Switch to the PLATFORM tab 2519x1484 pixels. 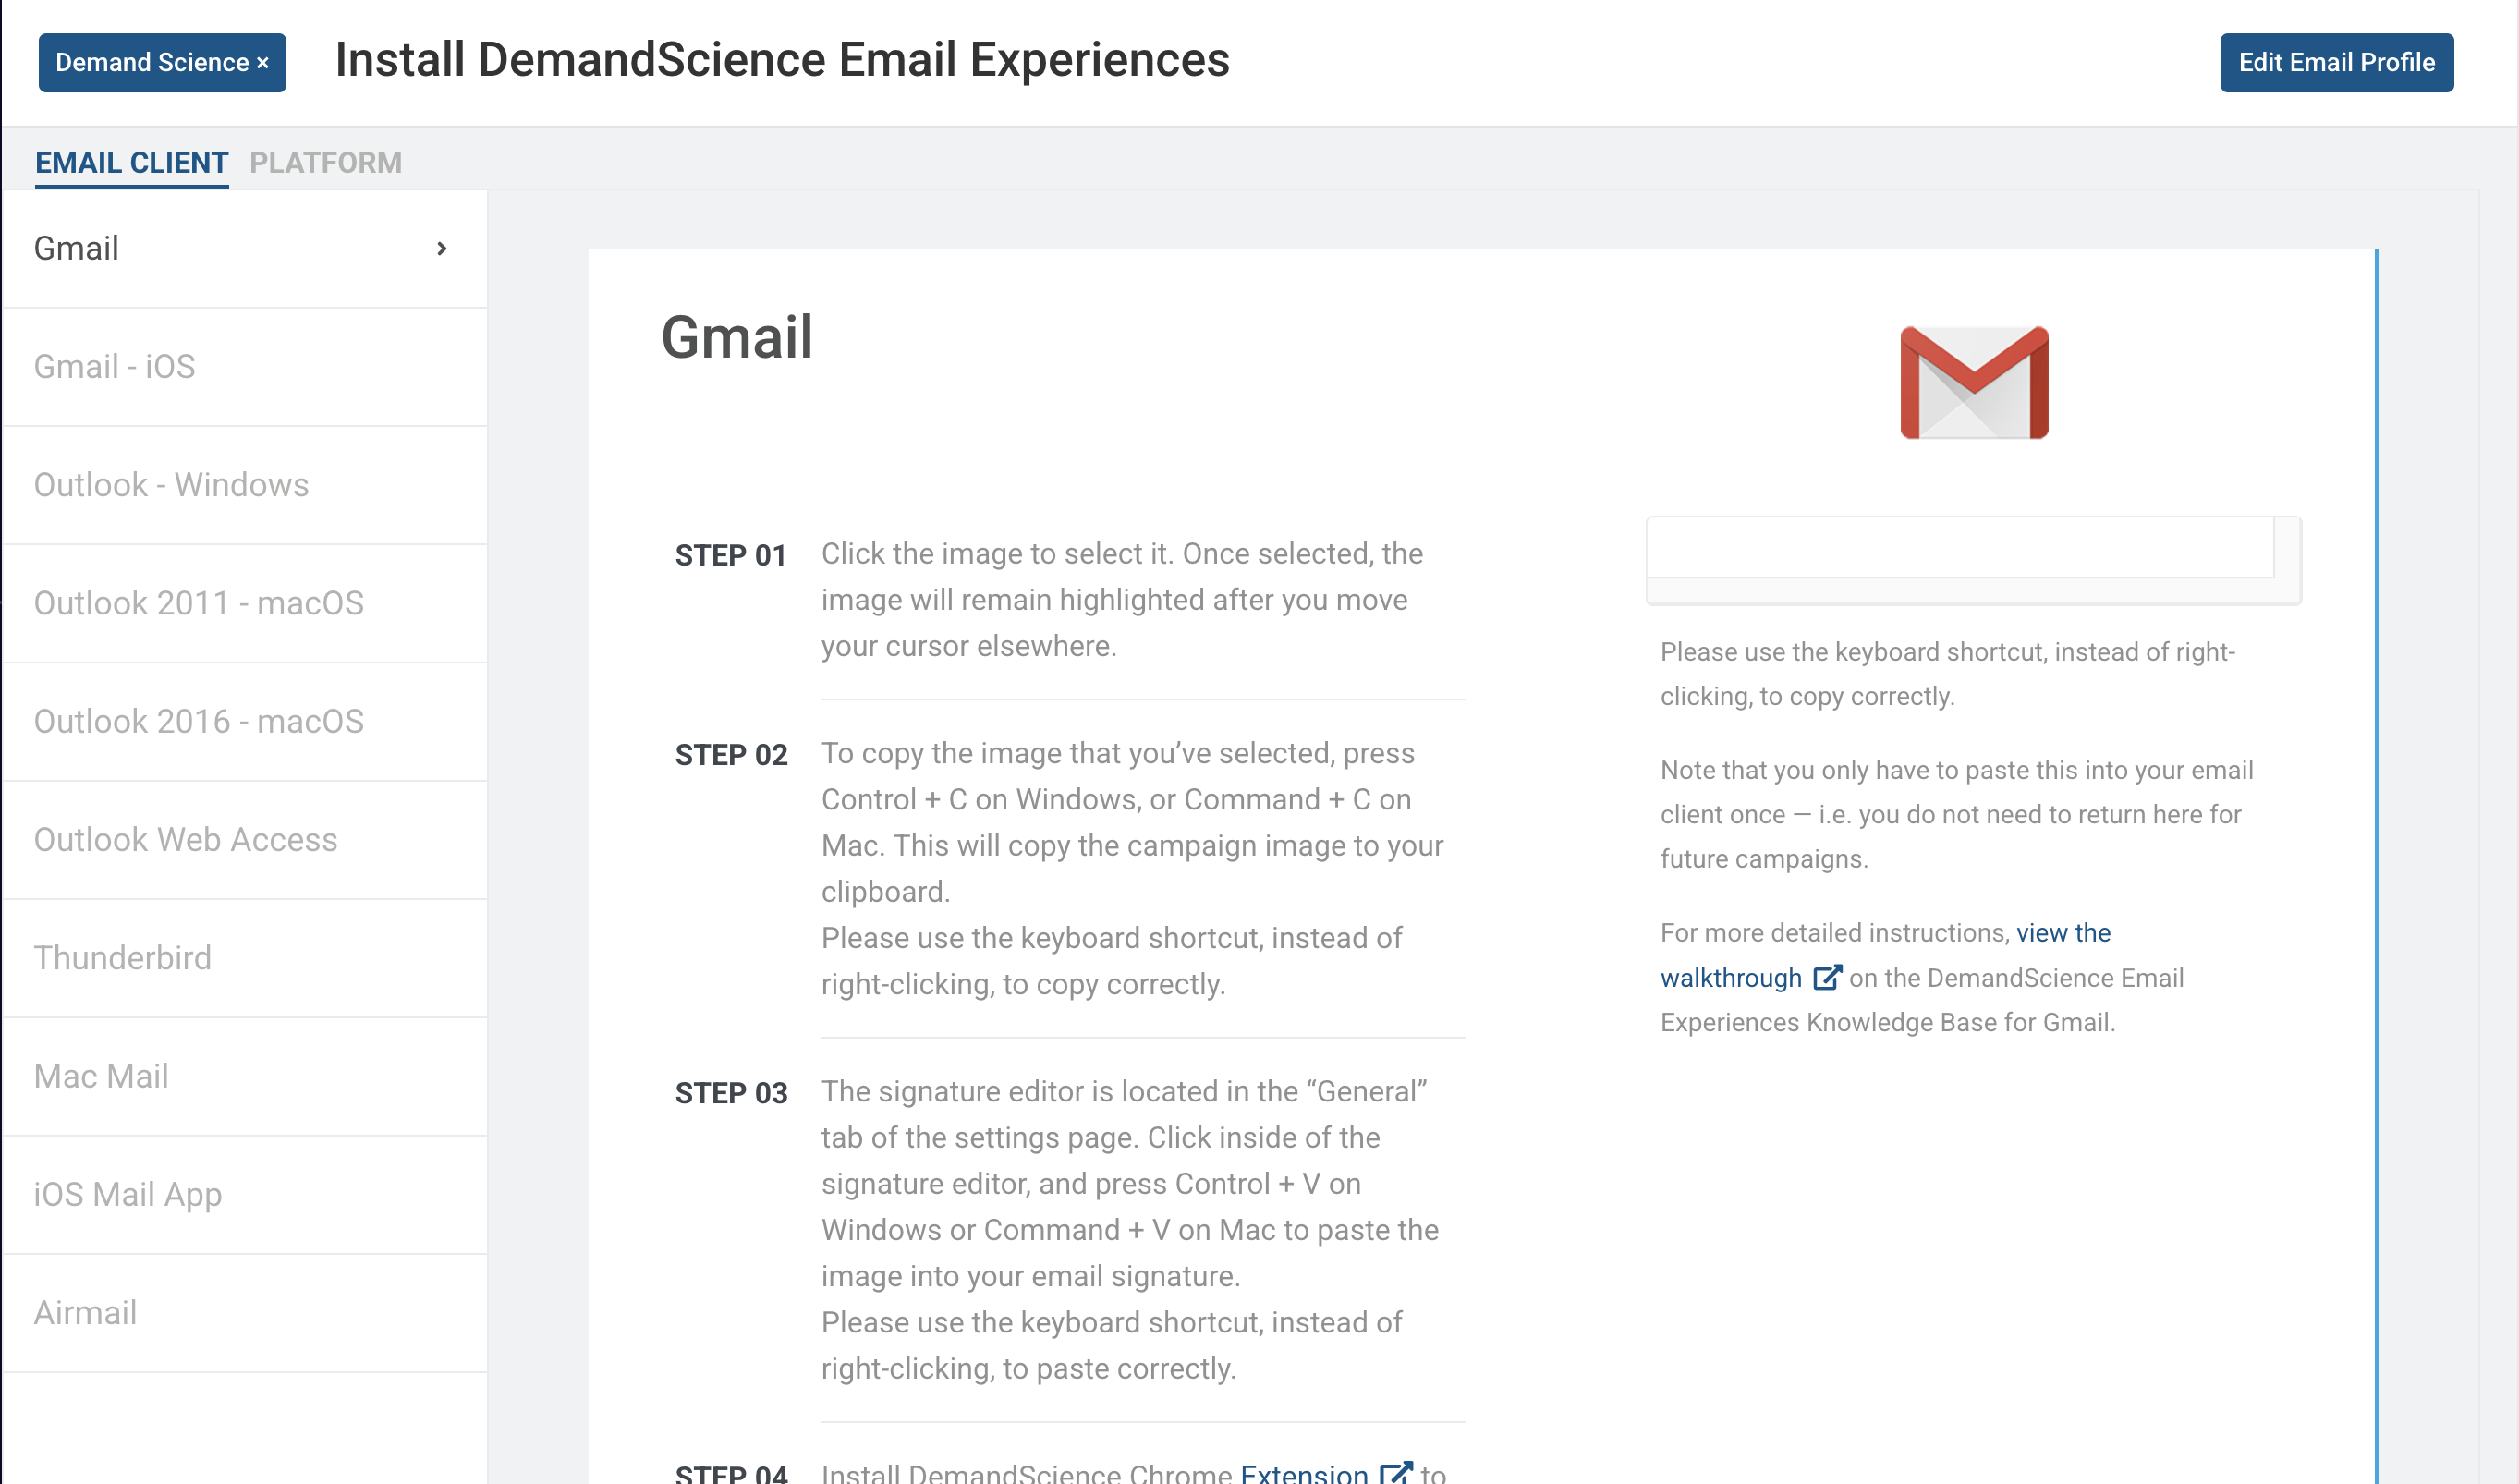[x=325, y=162]
